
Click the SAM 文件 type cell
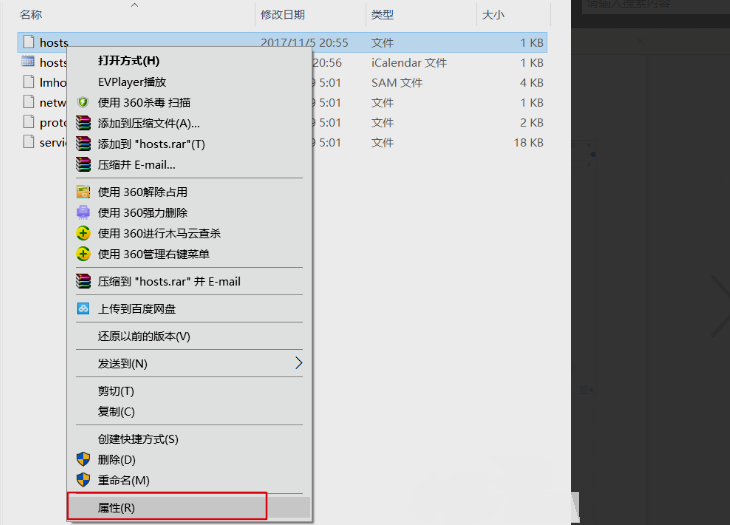tap(397, 82)
